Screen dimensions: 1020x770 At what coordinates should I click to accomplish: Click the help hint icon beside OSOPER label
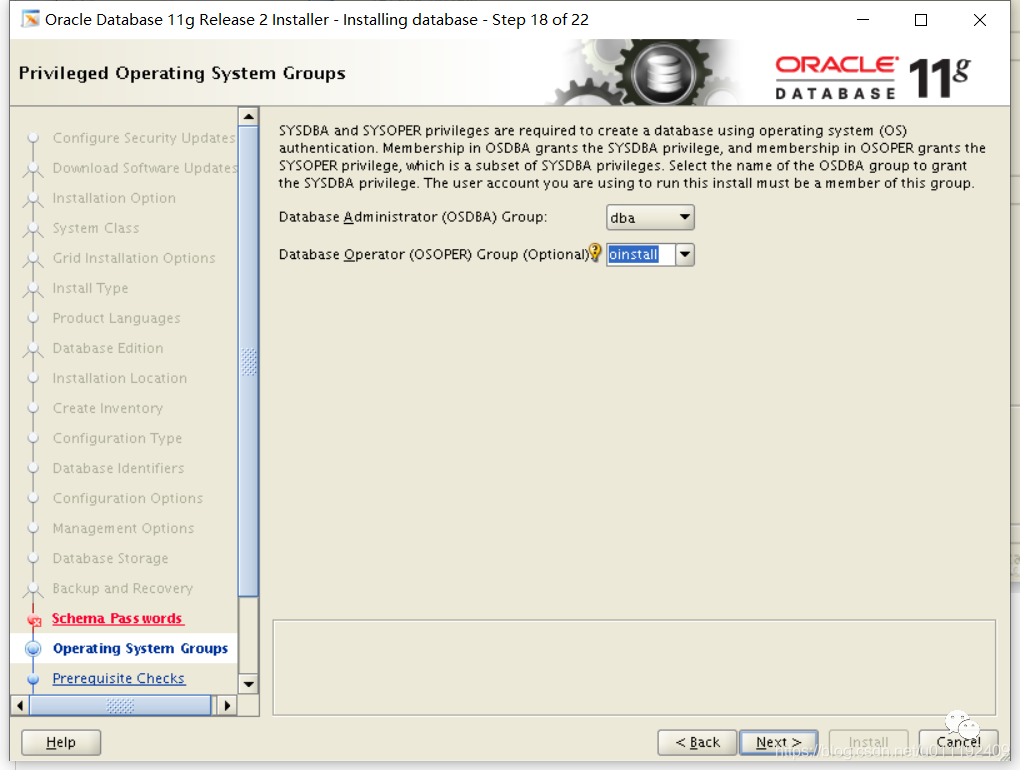595,252
